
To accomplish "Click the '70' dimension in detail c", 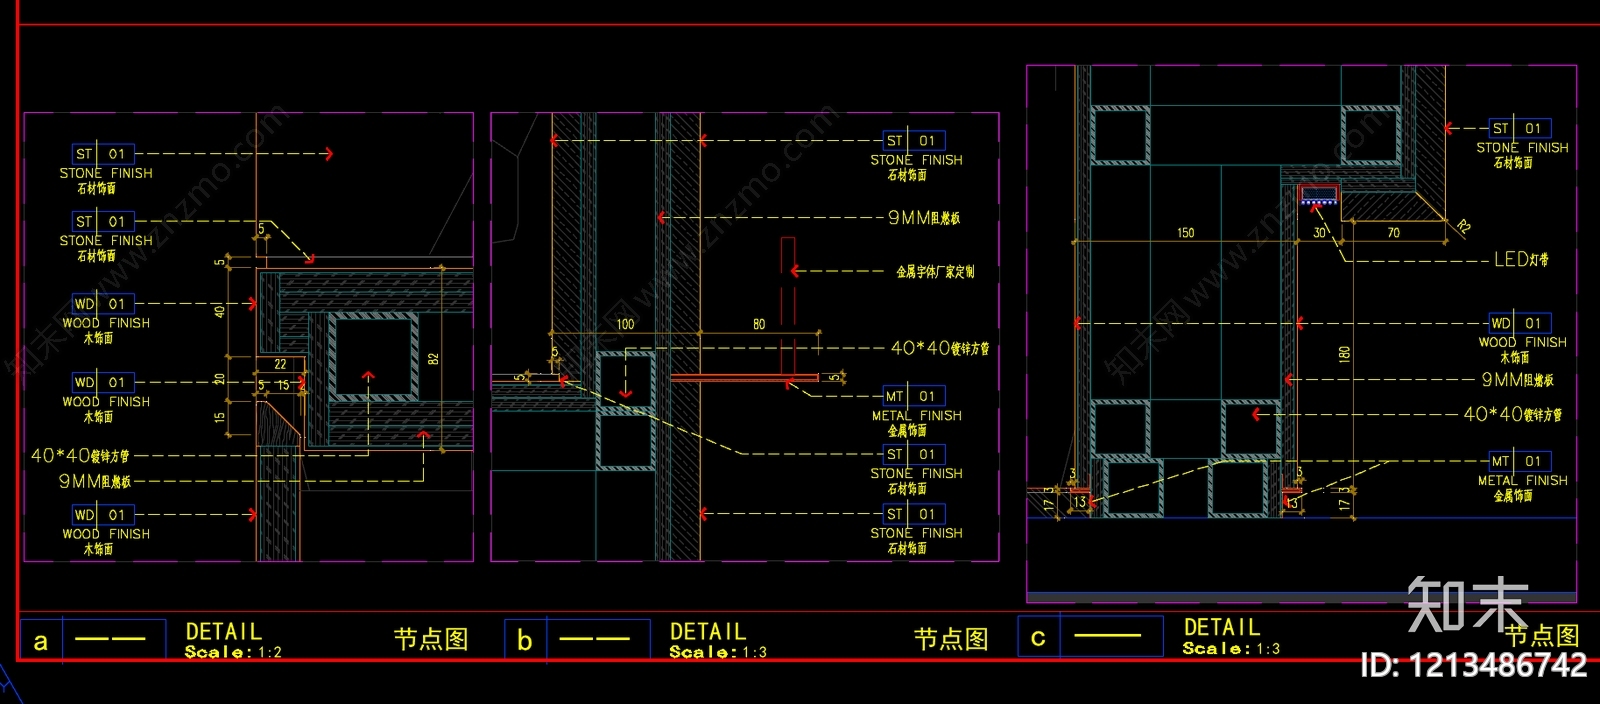I will (x=1394, y=233).
